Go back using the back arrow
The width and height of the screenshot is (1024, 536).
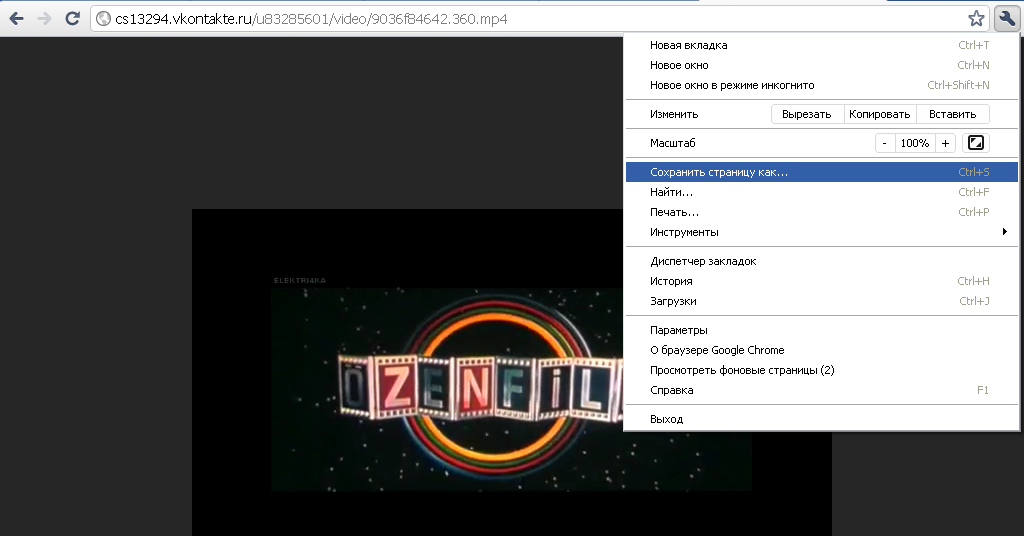click(x=16, y=18)
